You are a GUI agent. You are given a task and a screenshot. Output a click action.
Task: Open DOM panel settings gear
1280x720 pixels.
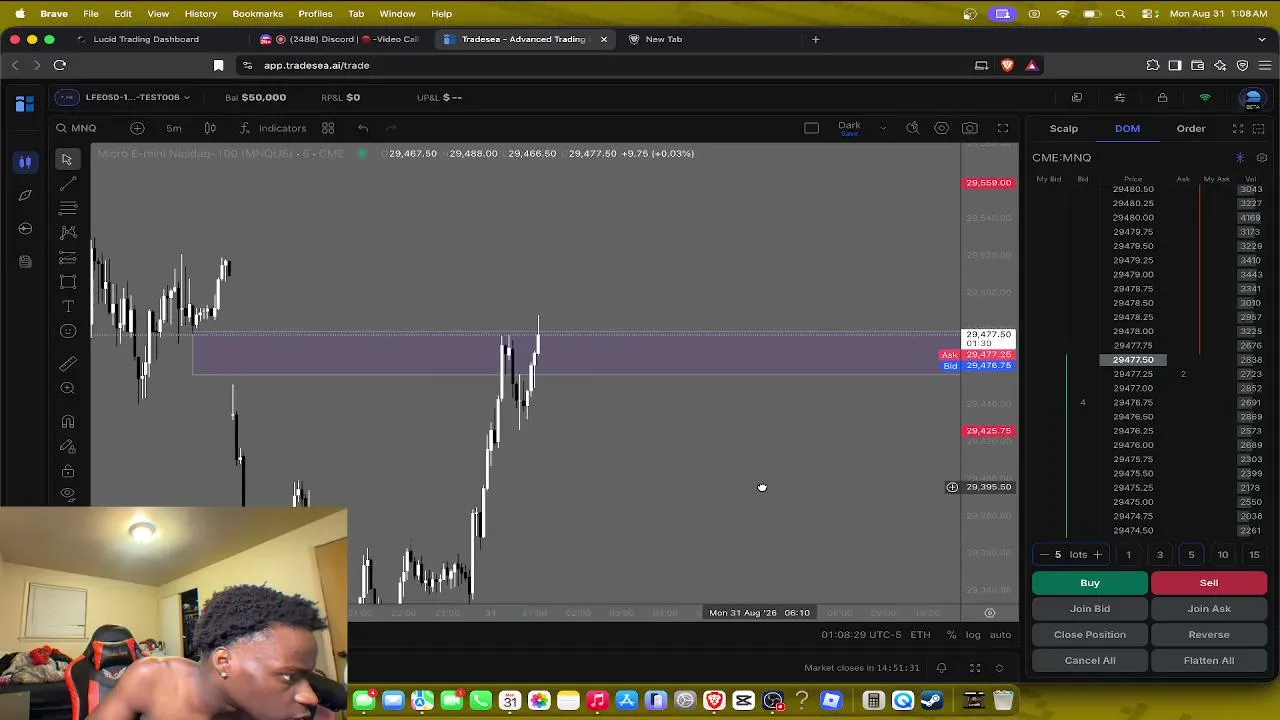tap(1262, 158)
